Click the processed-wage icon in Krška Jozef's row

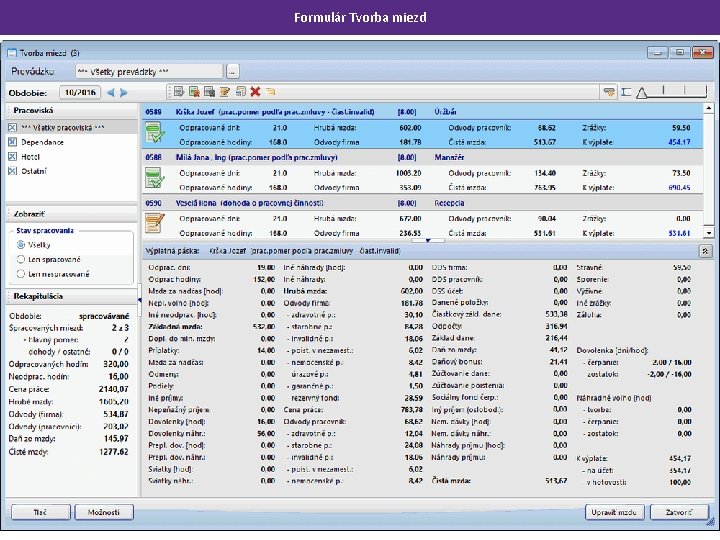[x=155, y=133]
